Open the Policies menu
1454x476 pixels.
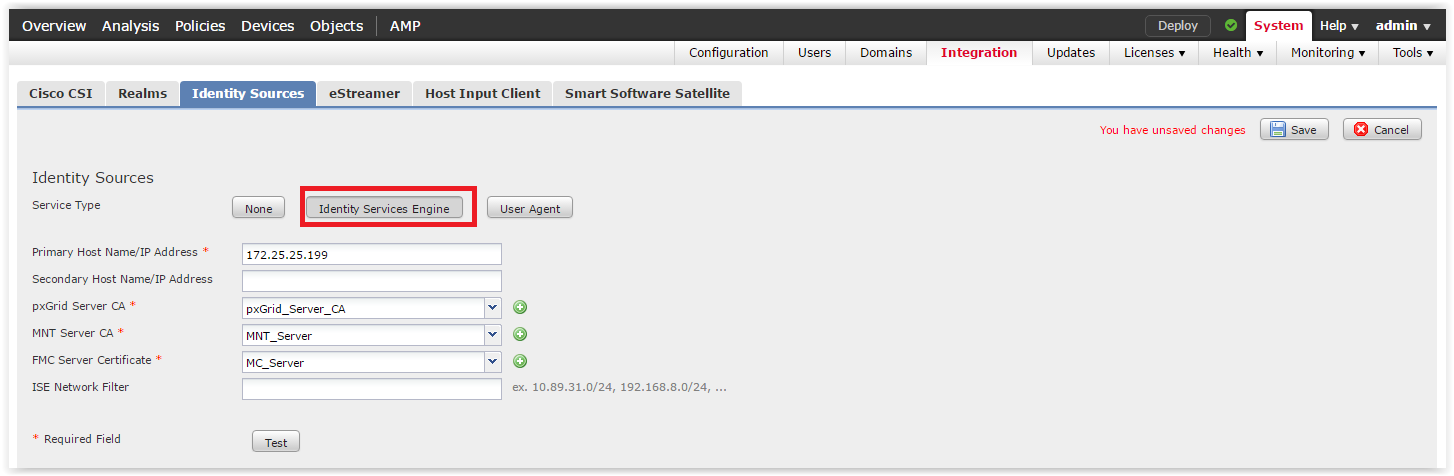pyautogui.click(x=200, y=26)
